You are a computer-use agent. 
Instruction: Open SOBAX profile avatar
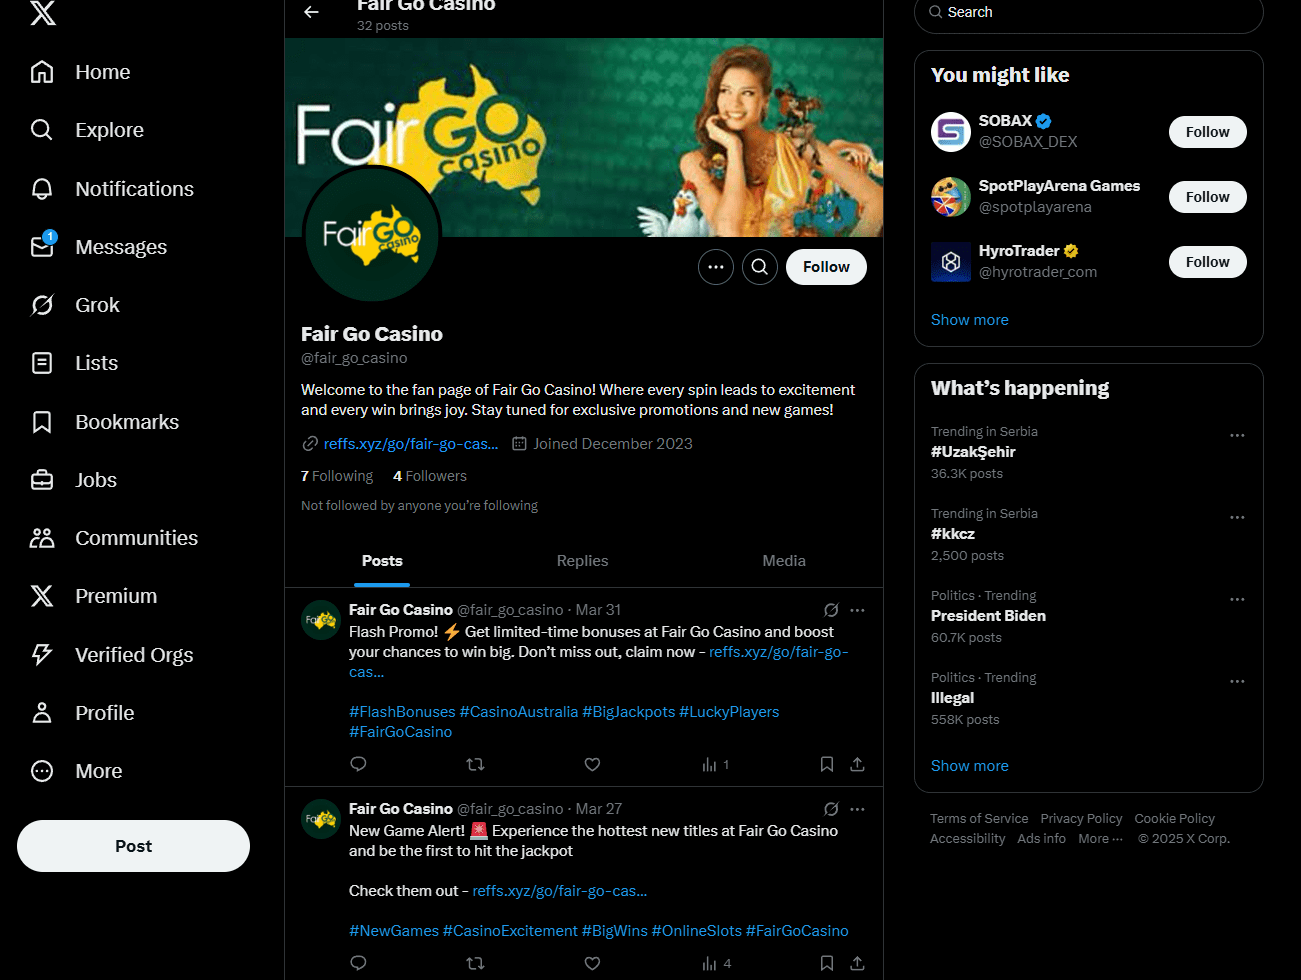tap(951, 132)
